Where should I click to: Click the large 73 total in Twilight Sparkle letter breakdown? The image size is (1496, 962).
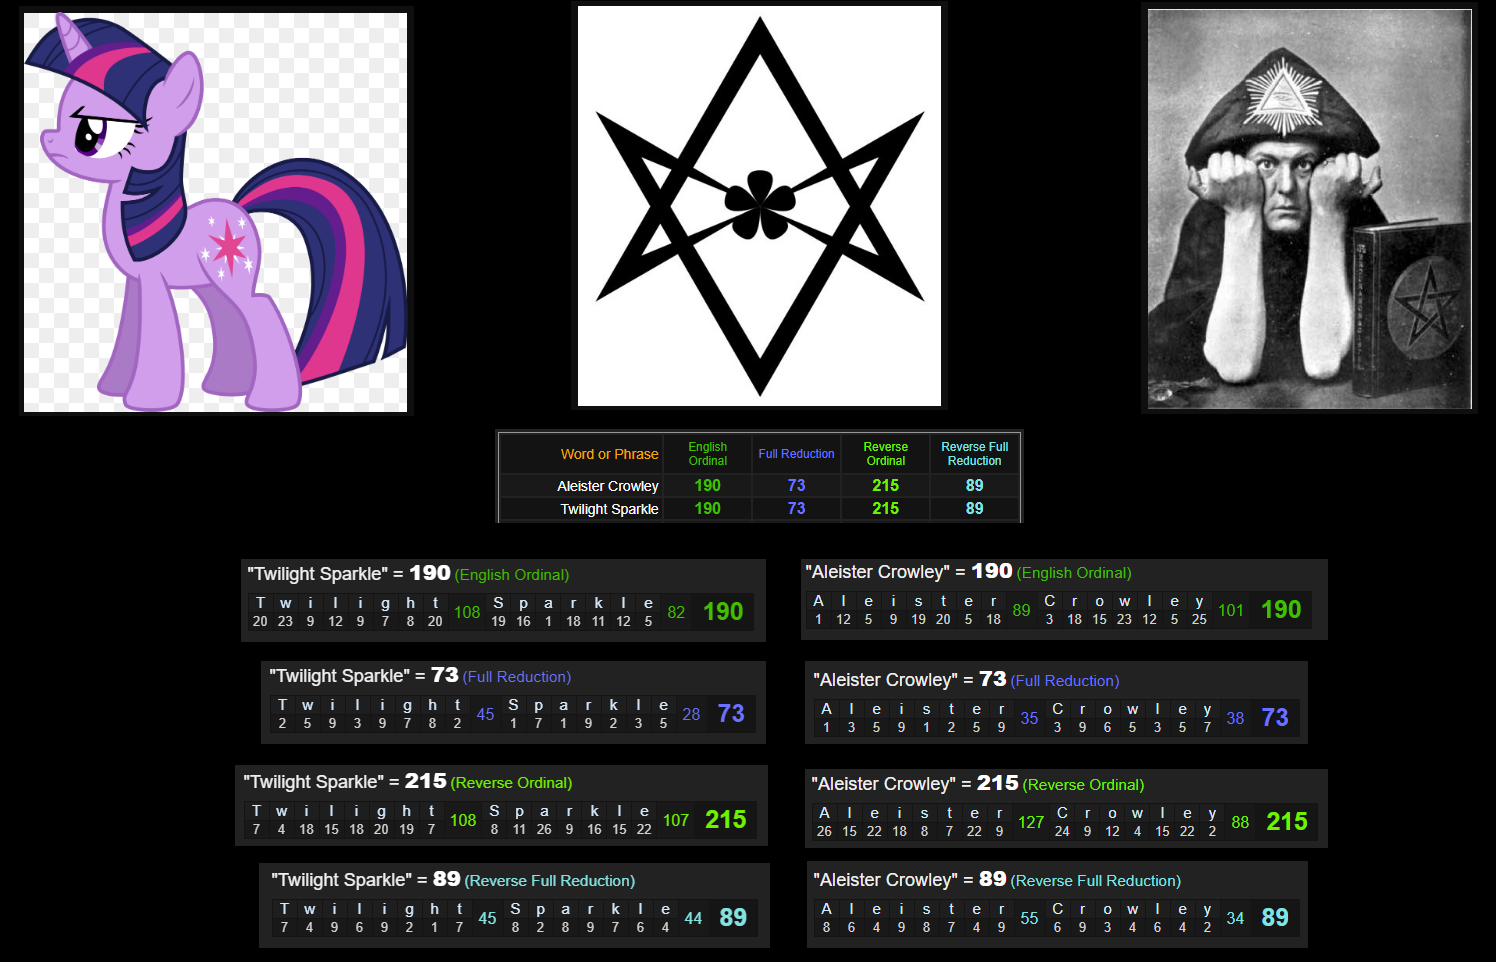(731, 714)
